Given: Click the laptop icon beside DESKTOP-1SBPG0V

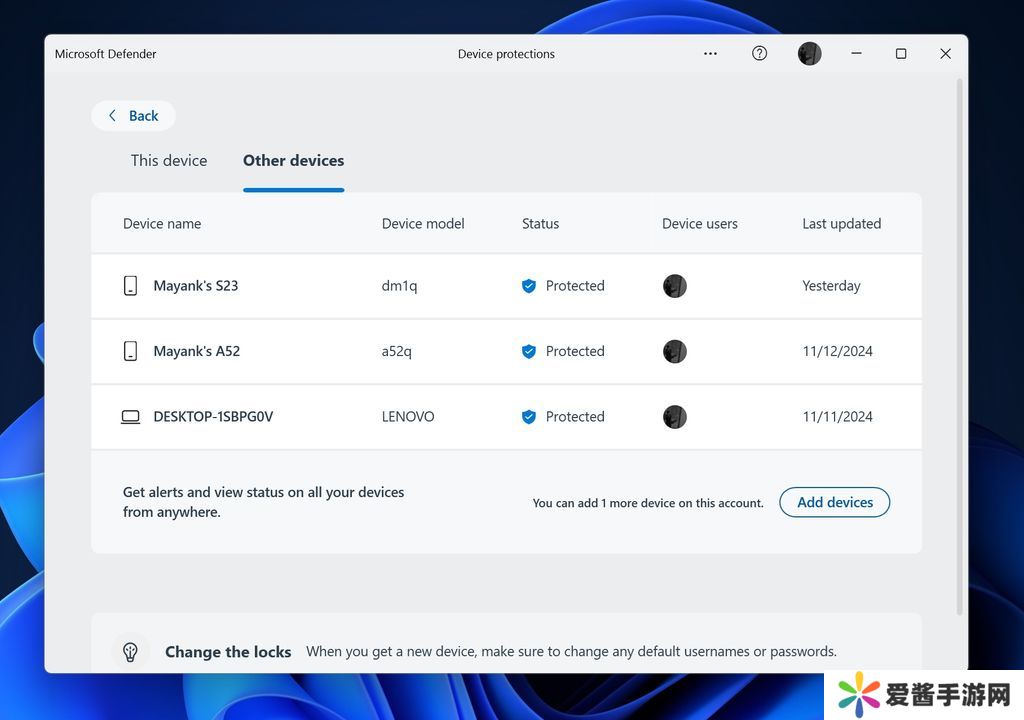Looking at the screenshot, I should click(x=130, y=417).
